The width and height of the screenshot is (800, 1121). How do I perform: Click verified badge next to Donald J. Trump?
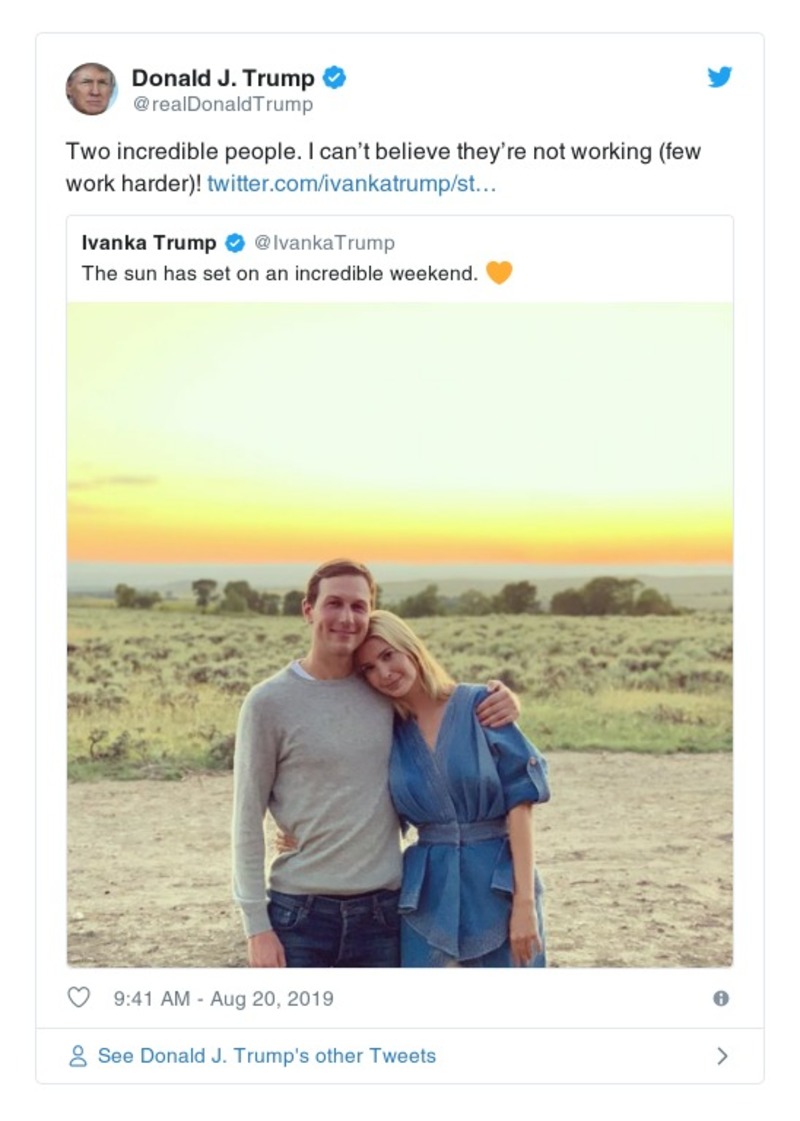(334, 78)
